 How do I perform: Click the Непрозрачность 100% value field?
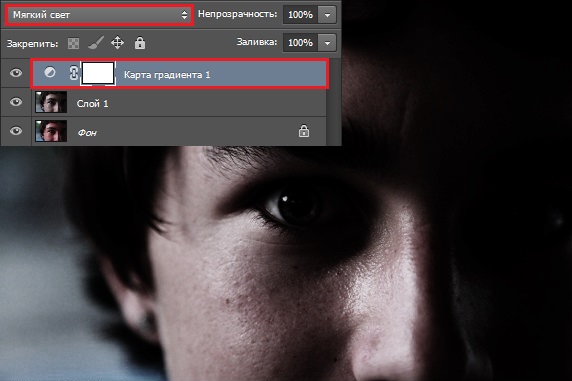[x=300, y=15]
